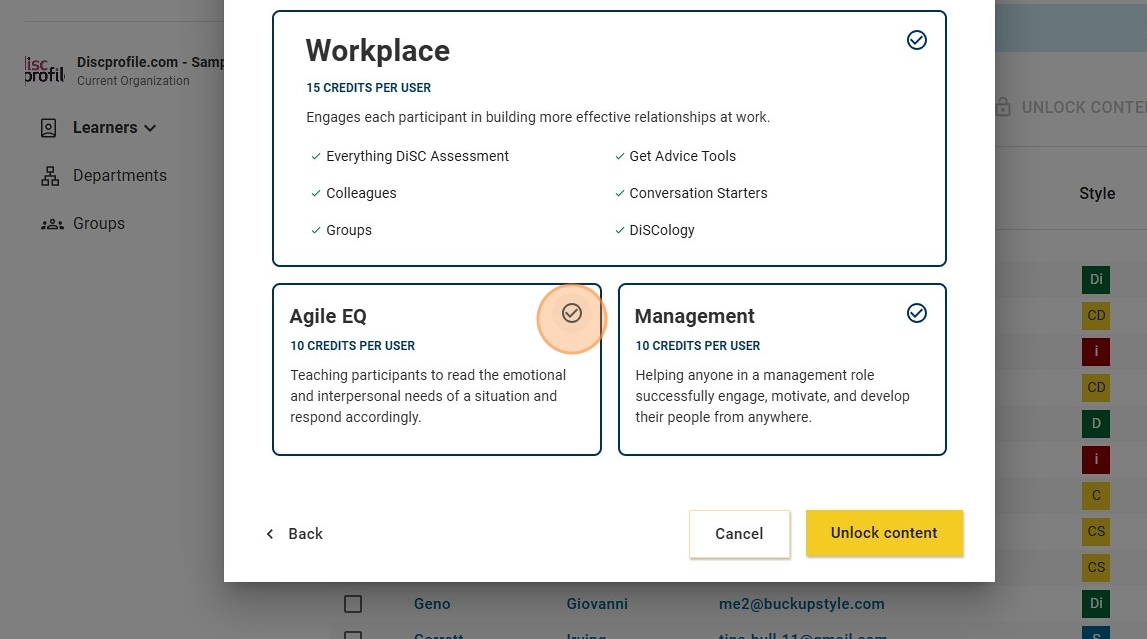Click the Colleagues feature item
Viewport: 1147px width, 639px height.
pos(361,193)
